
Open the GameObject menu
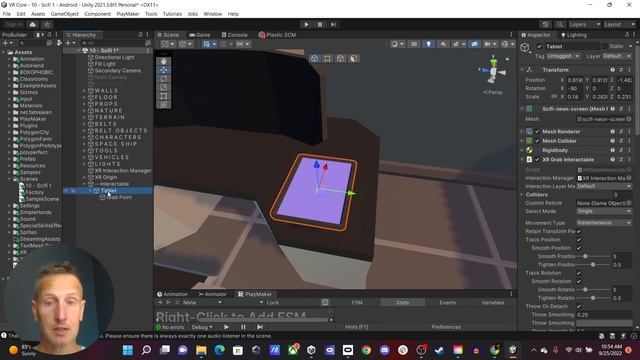pos(64,14)
